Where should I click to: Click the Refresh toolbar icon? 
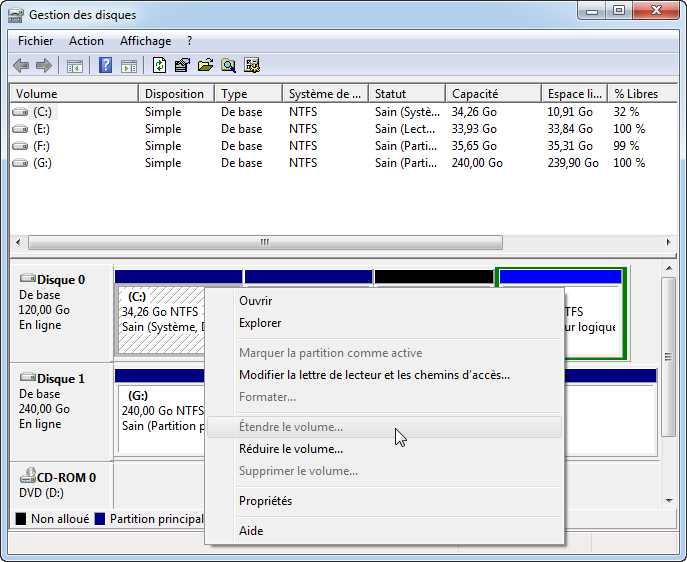[159, 66]
